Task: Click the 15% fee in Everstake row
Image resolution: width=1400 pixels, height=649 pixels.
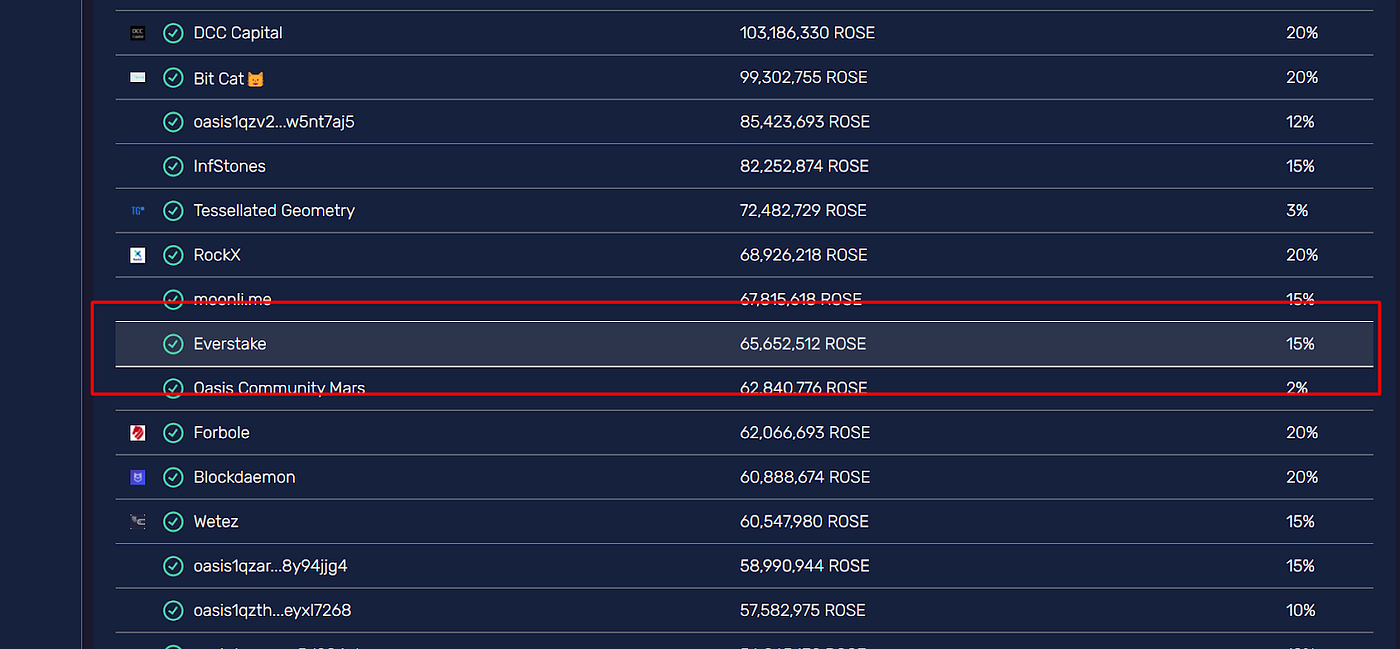Action: click(1300, 344)
